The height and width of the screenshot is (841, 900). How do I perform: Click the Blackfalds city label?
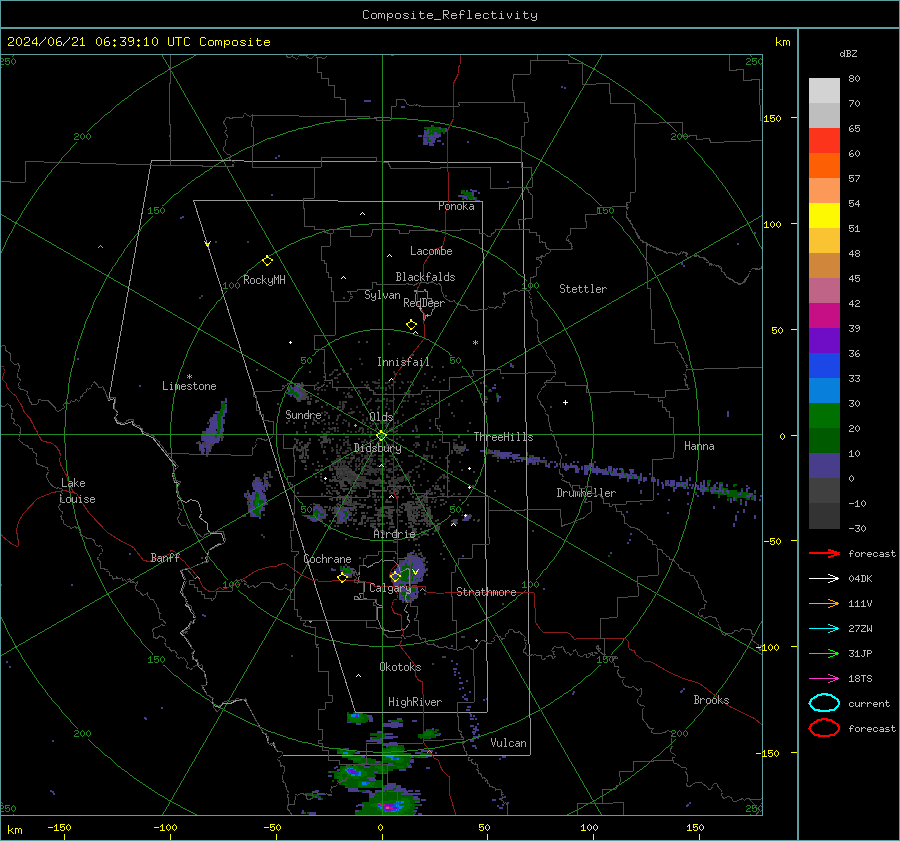click(x=425, y=277)
